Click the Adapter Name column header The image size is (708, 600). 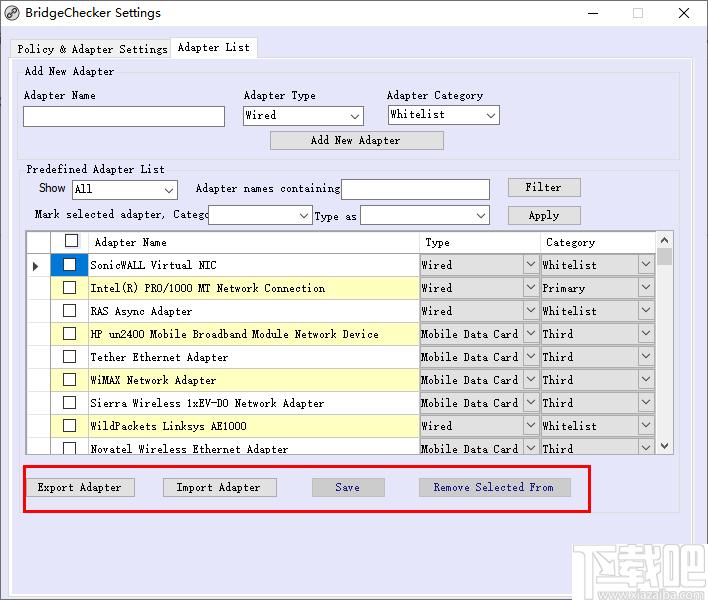253,242
